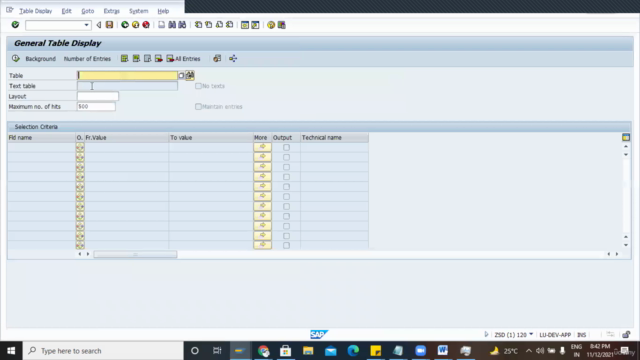Click the second green grid icon in application toolbar
640x360 pixels.
pyautogui.click(x=136, y=59)
